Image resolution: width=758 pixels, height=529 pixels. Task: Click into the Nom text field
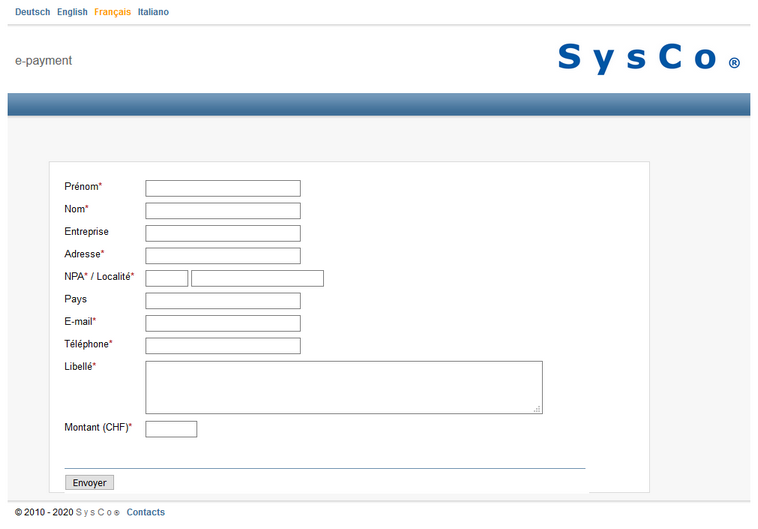coord(223,211)
